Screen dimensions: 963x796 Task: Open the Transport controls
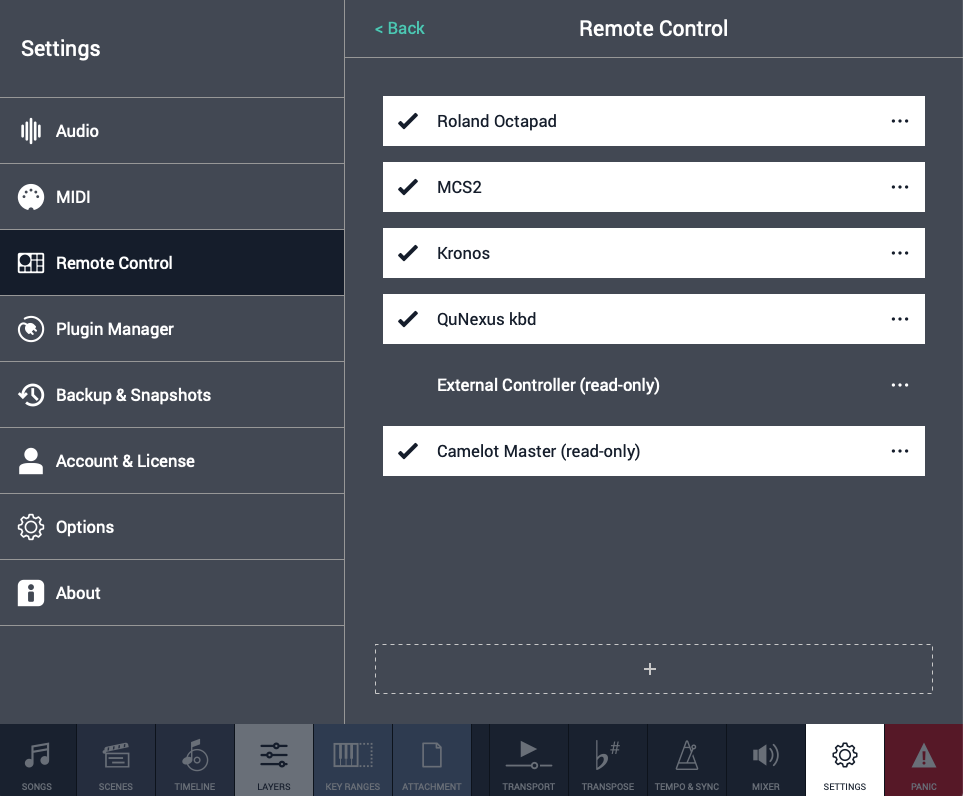528,760
